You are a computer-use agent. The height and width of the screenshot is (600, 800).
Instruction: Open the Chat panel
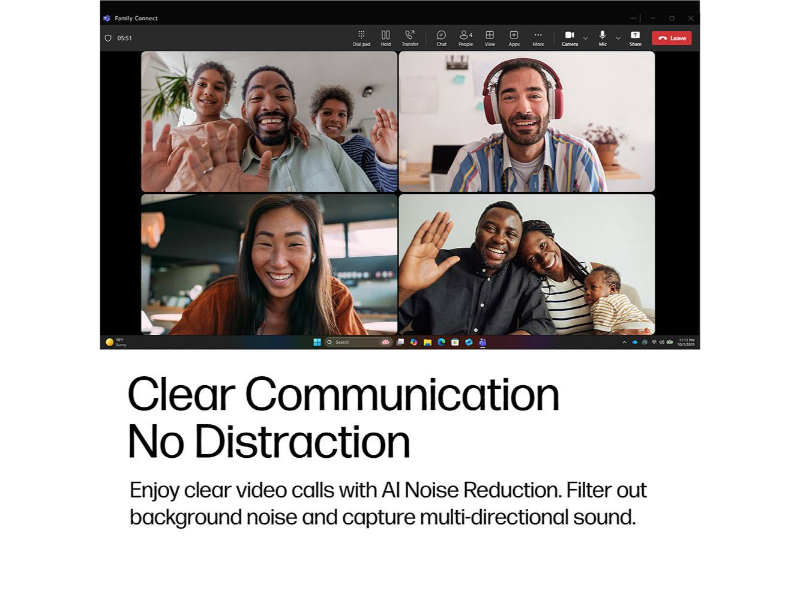tap(441, 38)
